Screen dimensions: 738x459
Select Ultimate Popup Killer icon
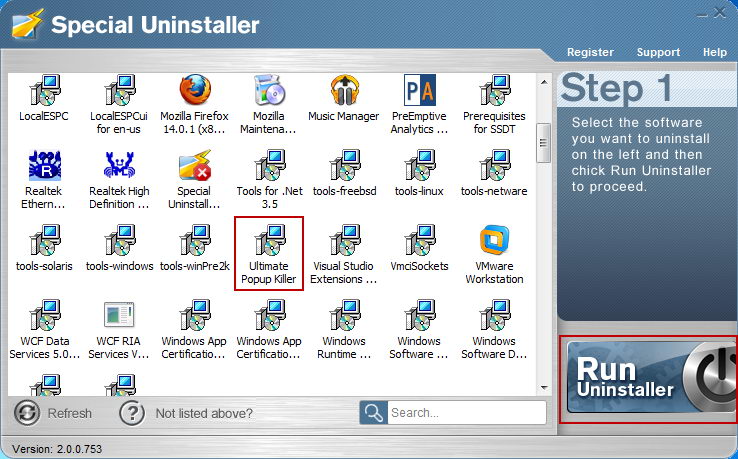pyautogui.click(x=269, y=240)
